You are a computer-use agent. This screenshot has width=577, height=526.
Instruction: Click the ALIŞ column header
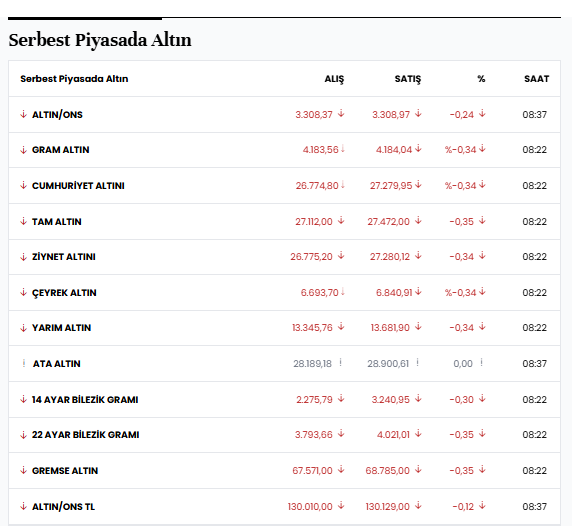pyautogui.click(x=334, y=79)
